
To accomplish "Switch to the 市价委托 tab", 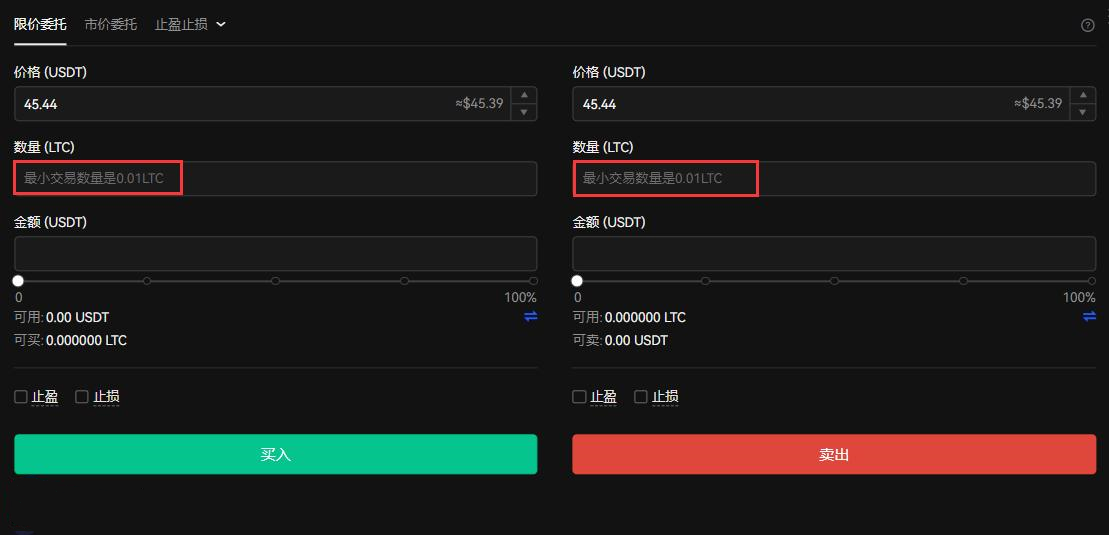I will click(x=111, y=24).
